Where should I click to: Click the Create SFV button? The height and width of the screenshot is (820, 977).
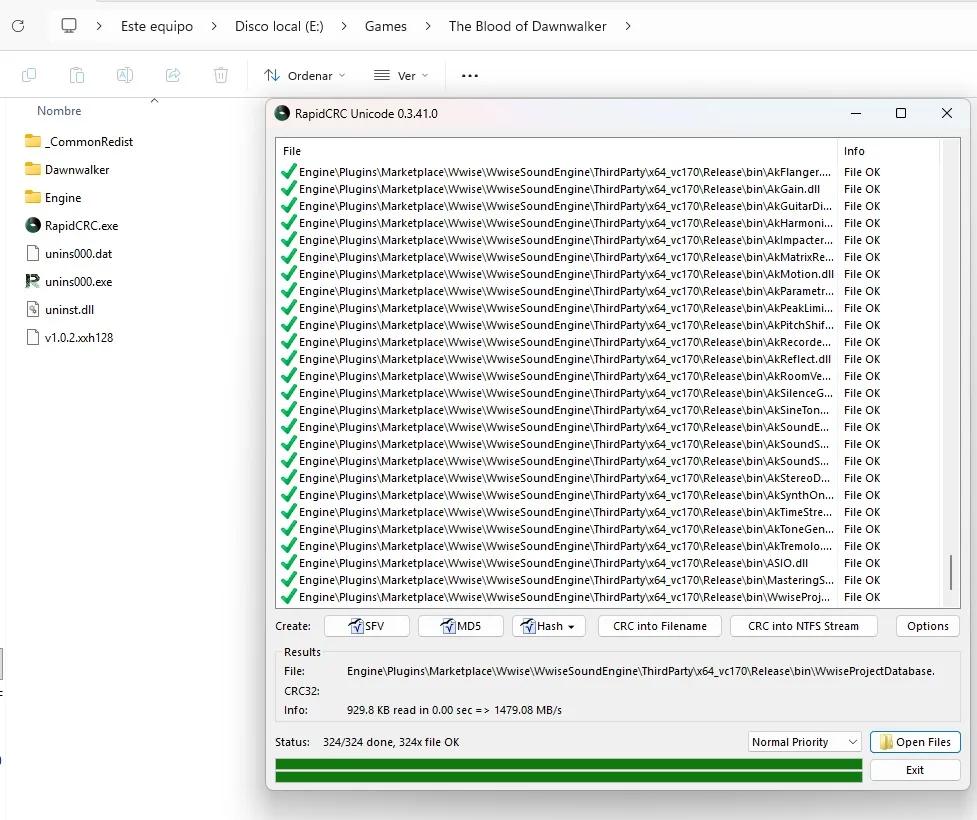367,626
